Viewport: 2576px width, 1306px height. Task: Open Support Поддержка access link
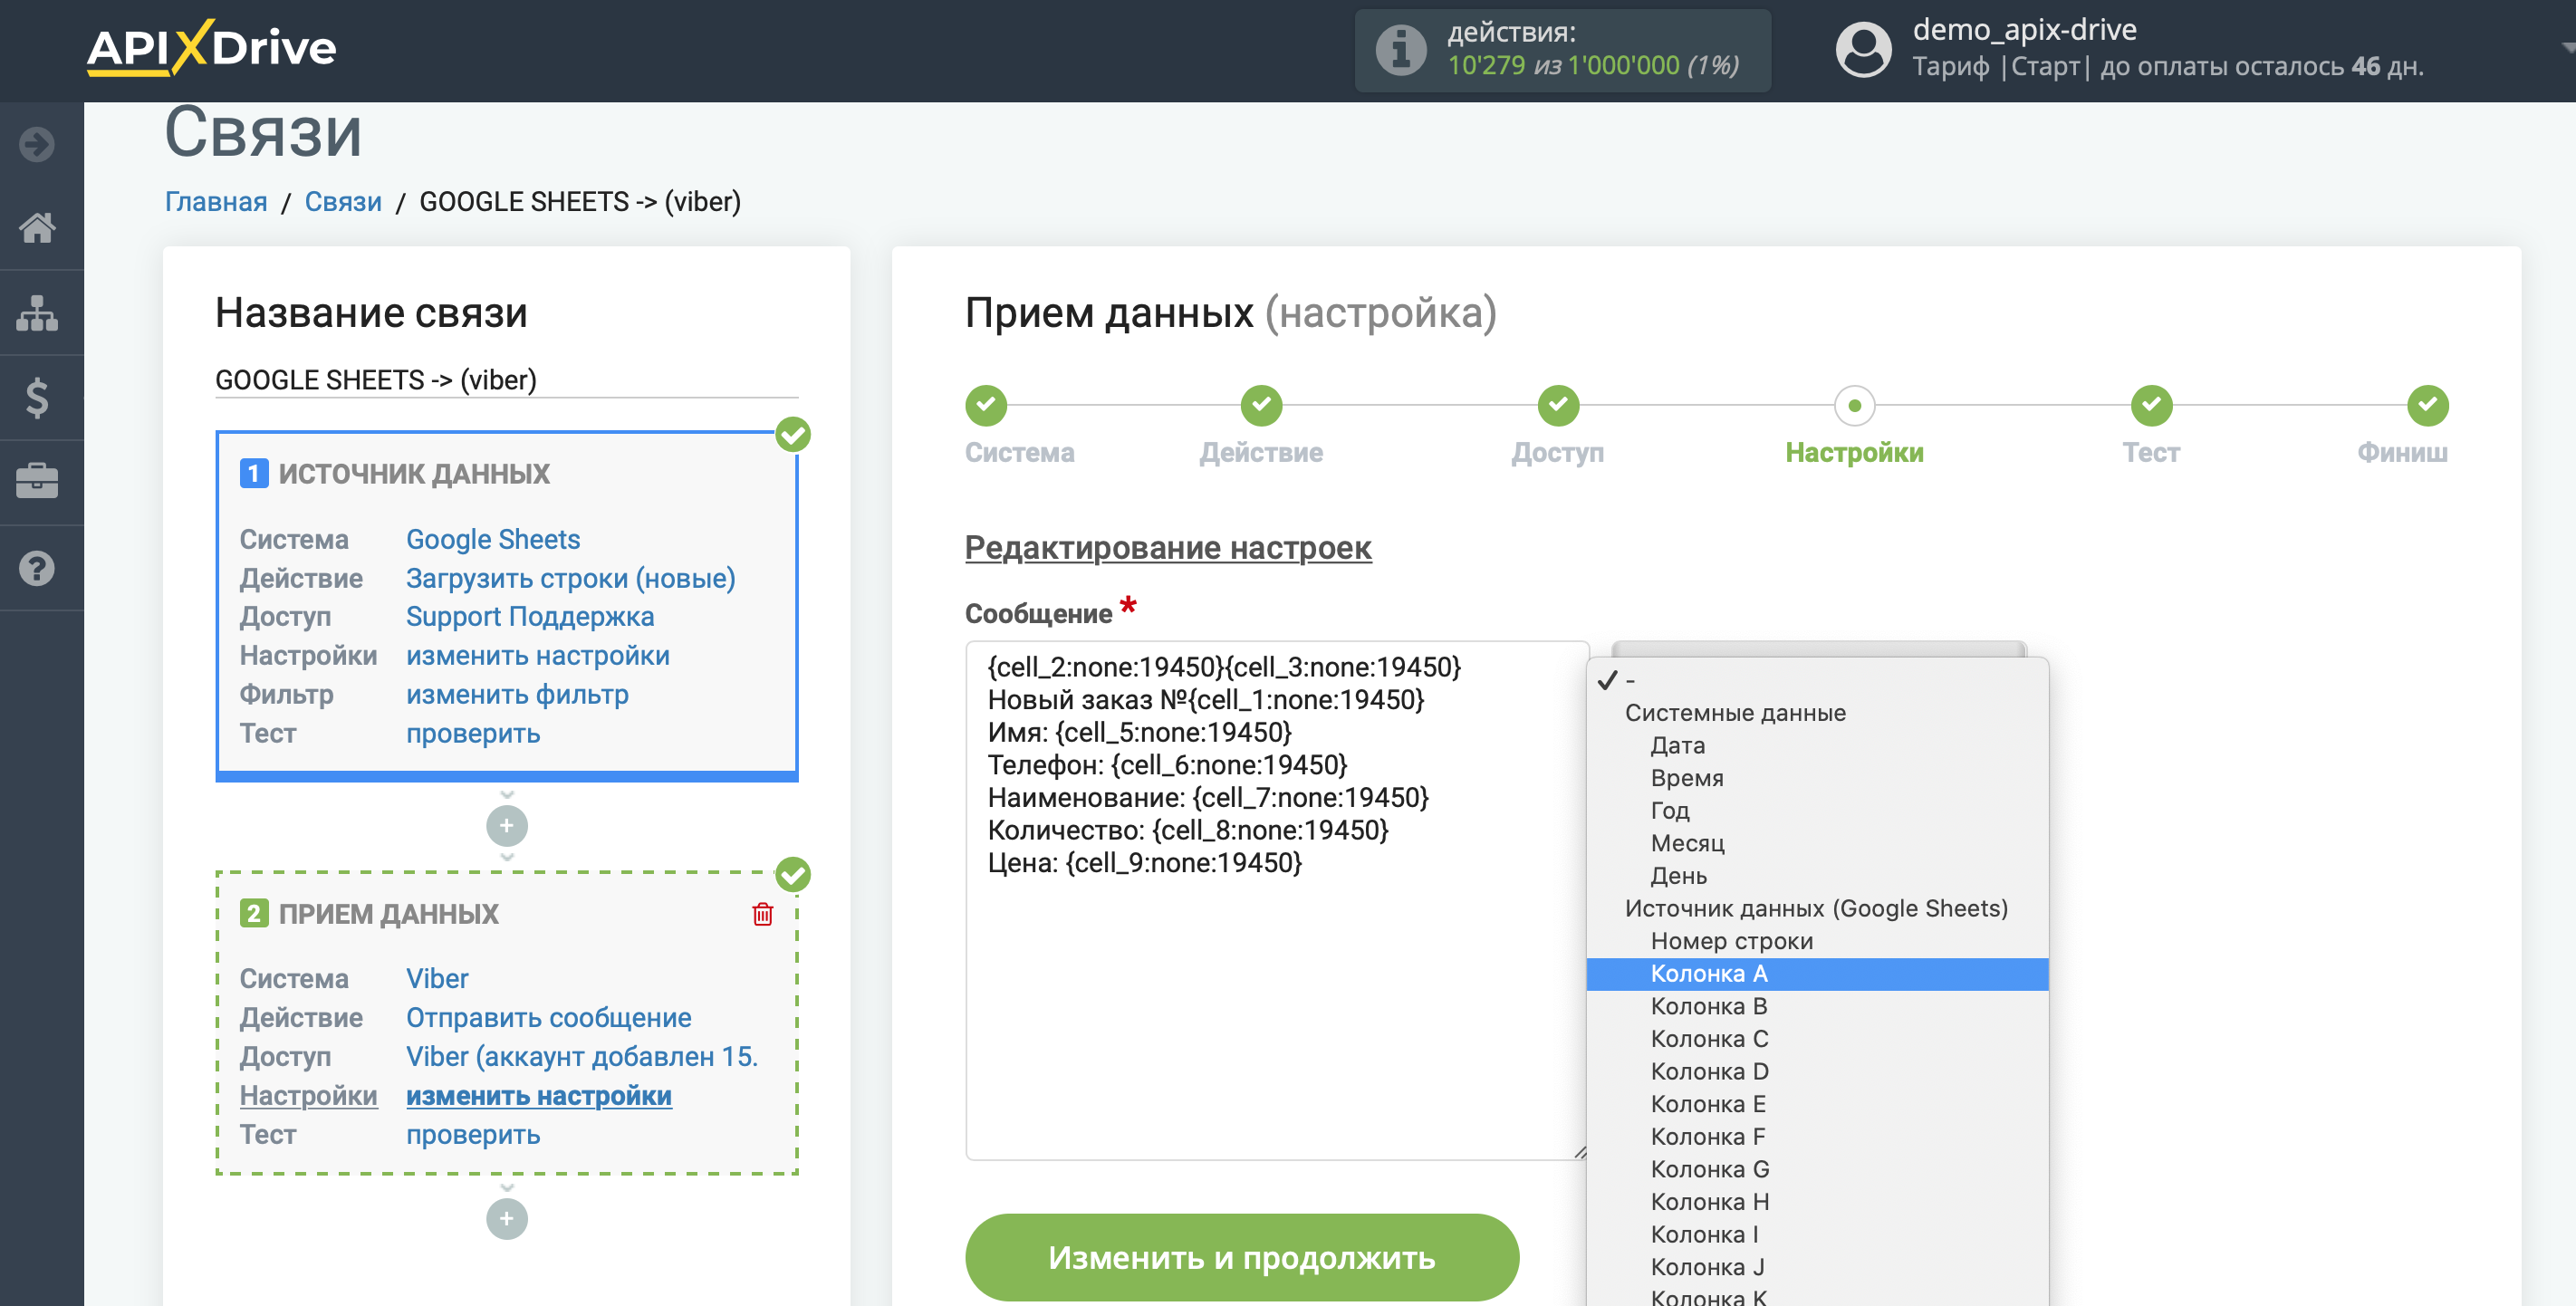(530, 617)
